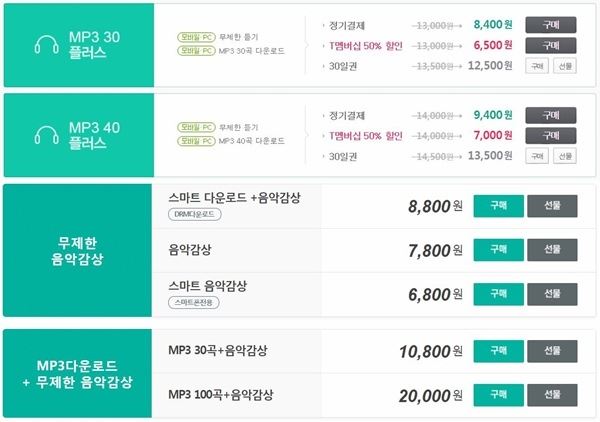
Task: Gift the MP3 40 플러스 30일권
Action: [565, 155]
